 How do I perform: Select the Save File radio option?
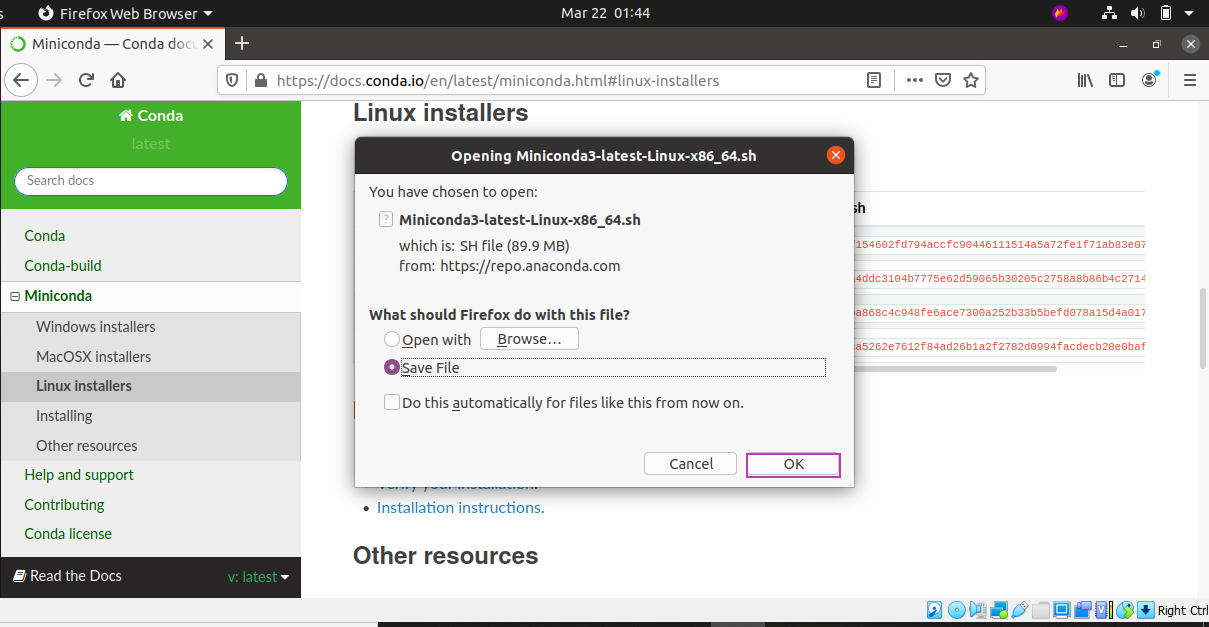tap(392, 368)
